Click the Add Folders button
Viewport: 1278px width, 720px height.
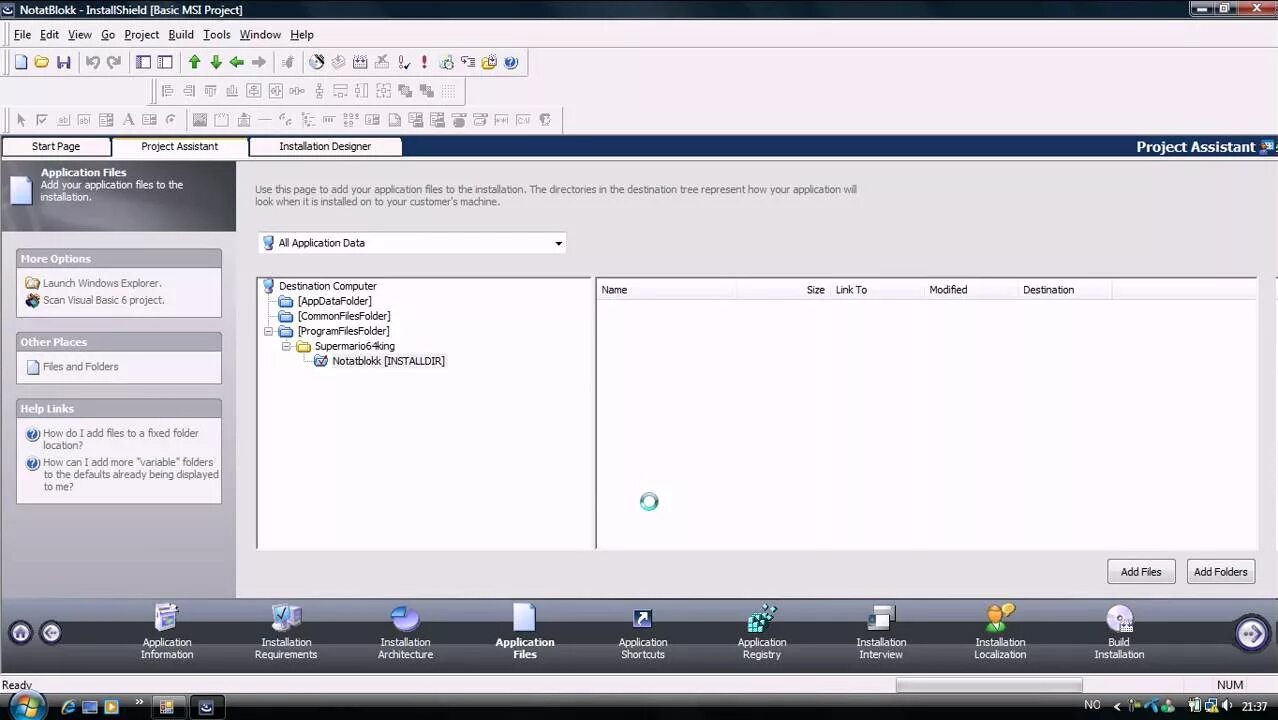(x=1221, y=572)
